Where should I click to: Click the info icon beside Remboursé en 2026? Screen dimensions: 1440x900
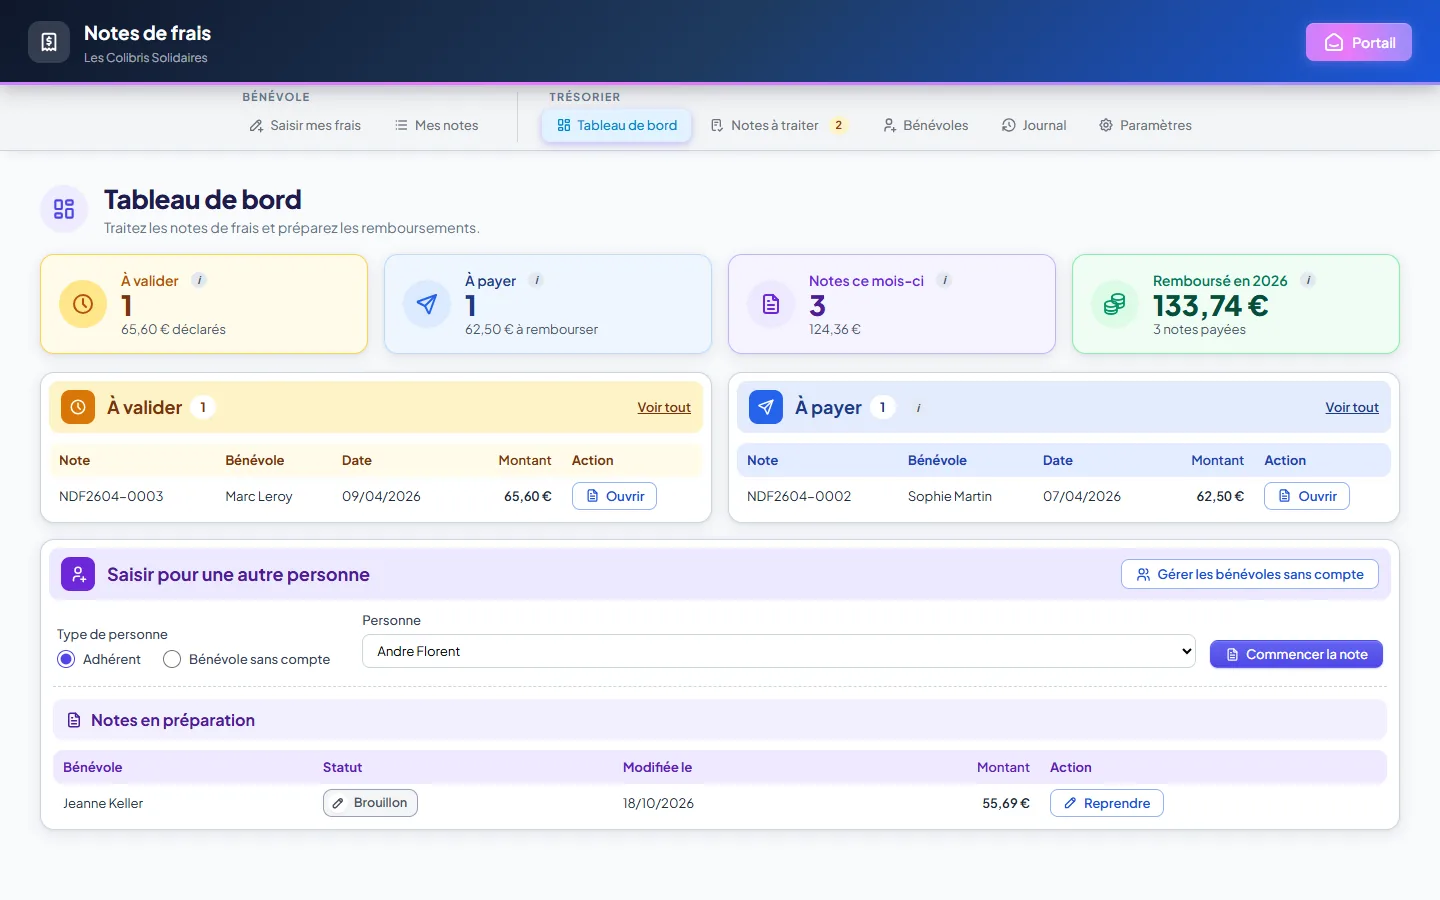coord(1308,280)
